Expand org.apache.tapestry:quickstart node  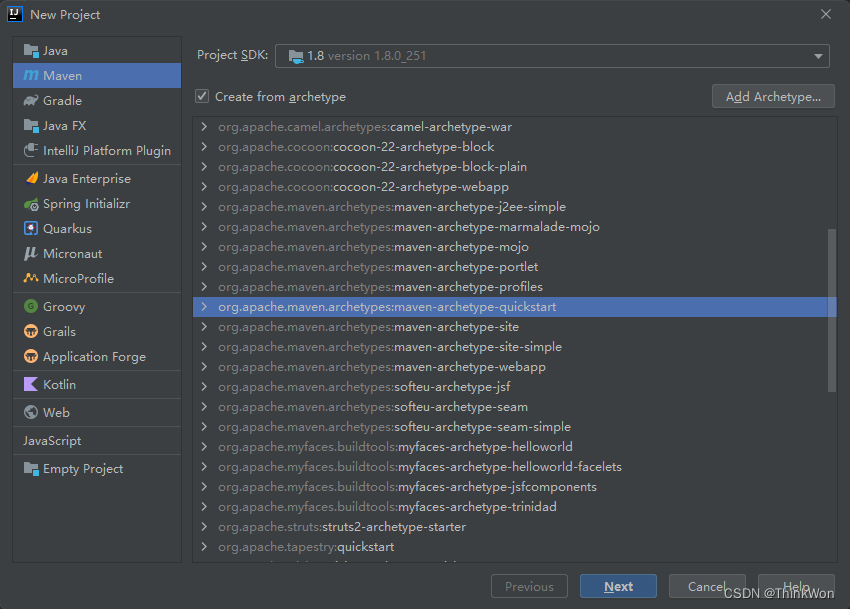(x=204, y=547)
